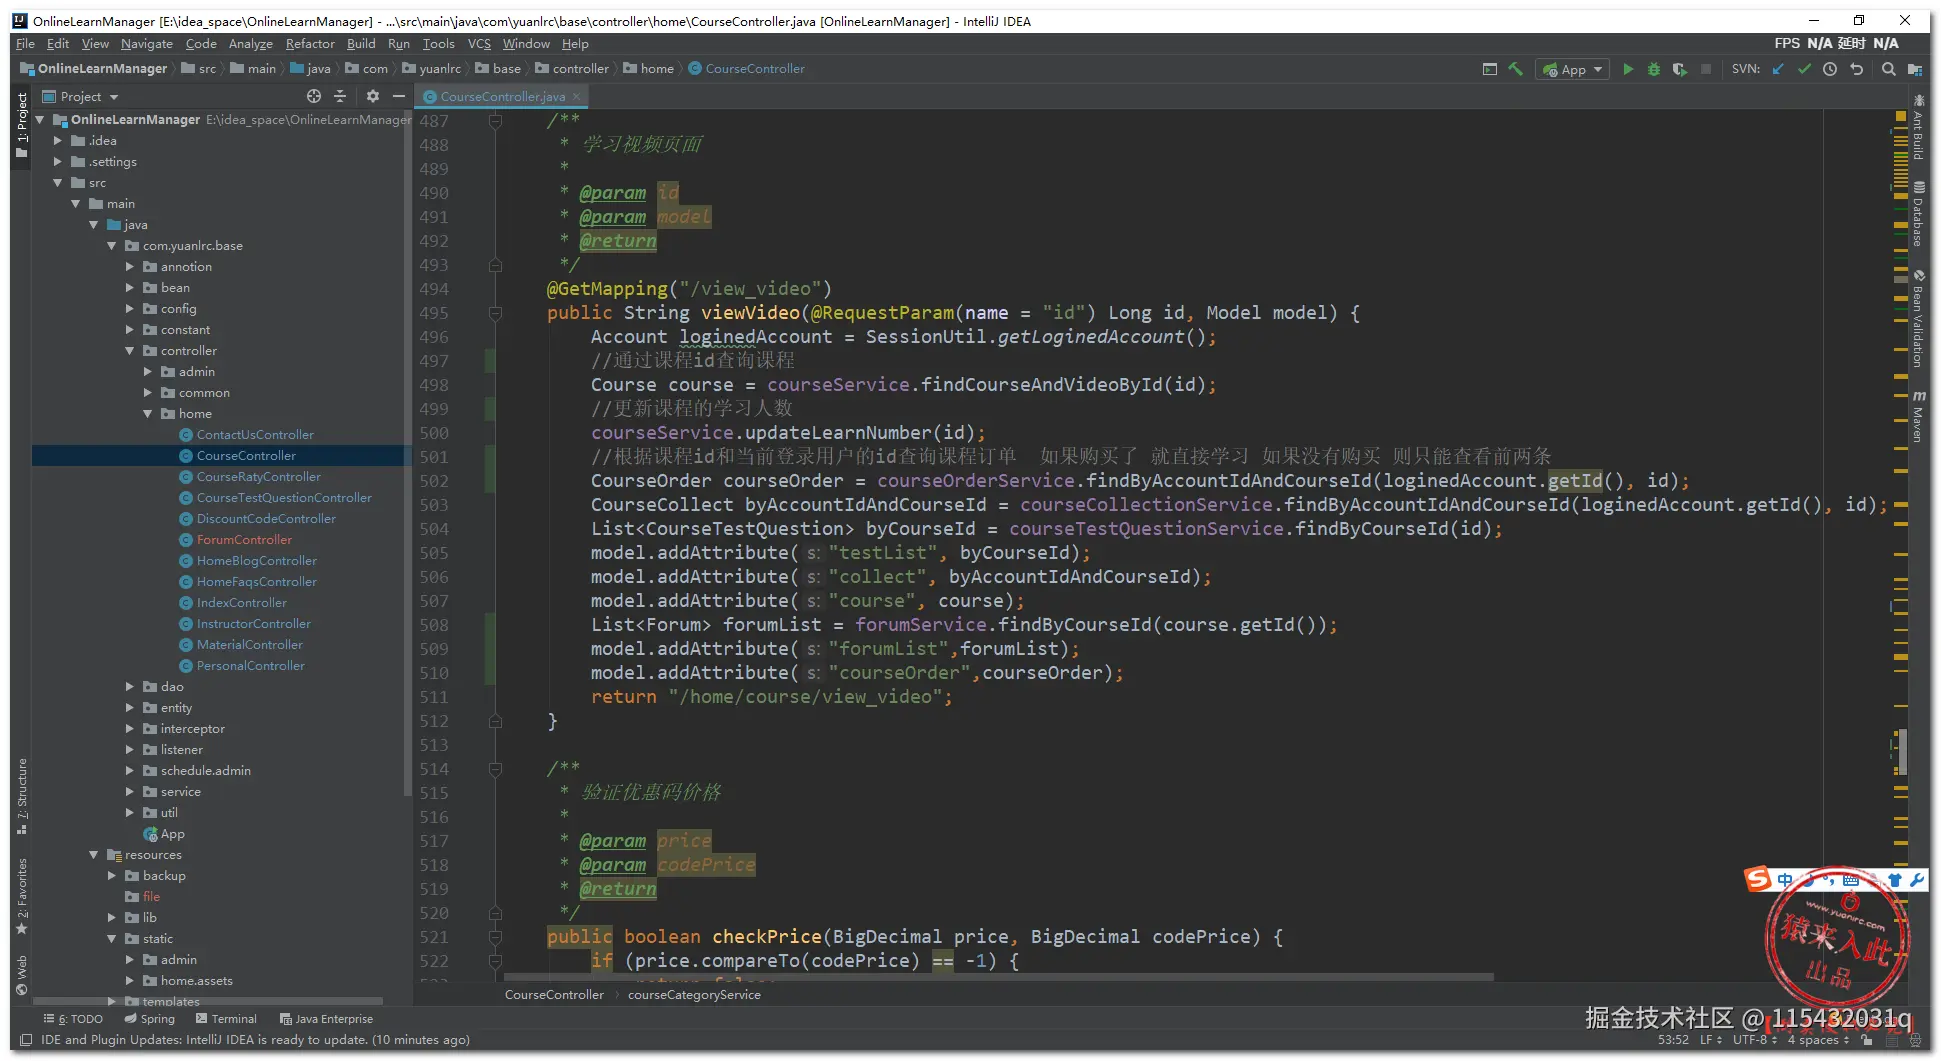Open Search Everywhere with the magnifier icon

1888,69
